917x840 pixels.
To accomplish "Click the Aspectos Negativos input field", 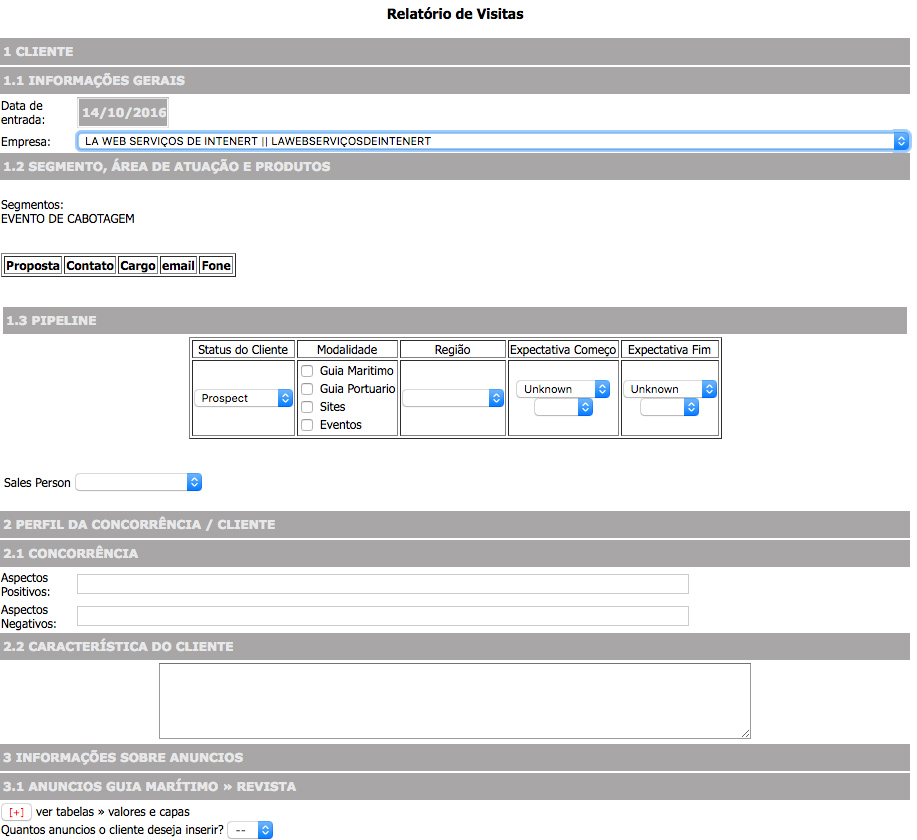I will coord(383,616).
